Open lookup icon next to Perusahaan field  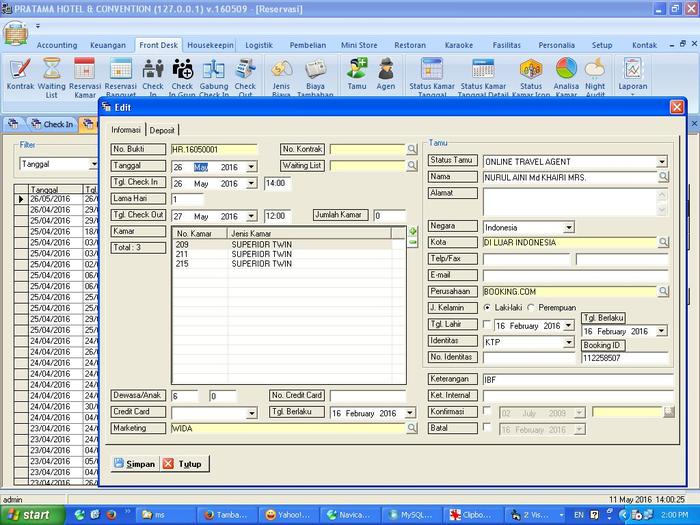click(663, 291)
